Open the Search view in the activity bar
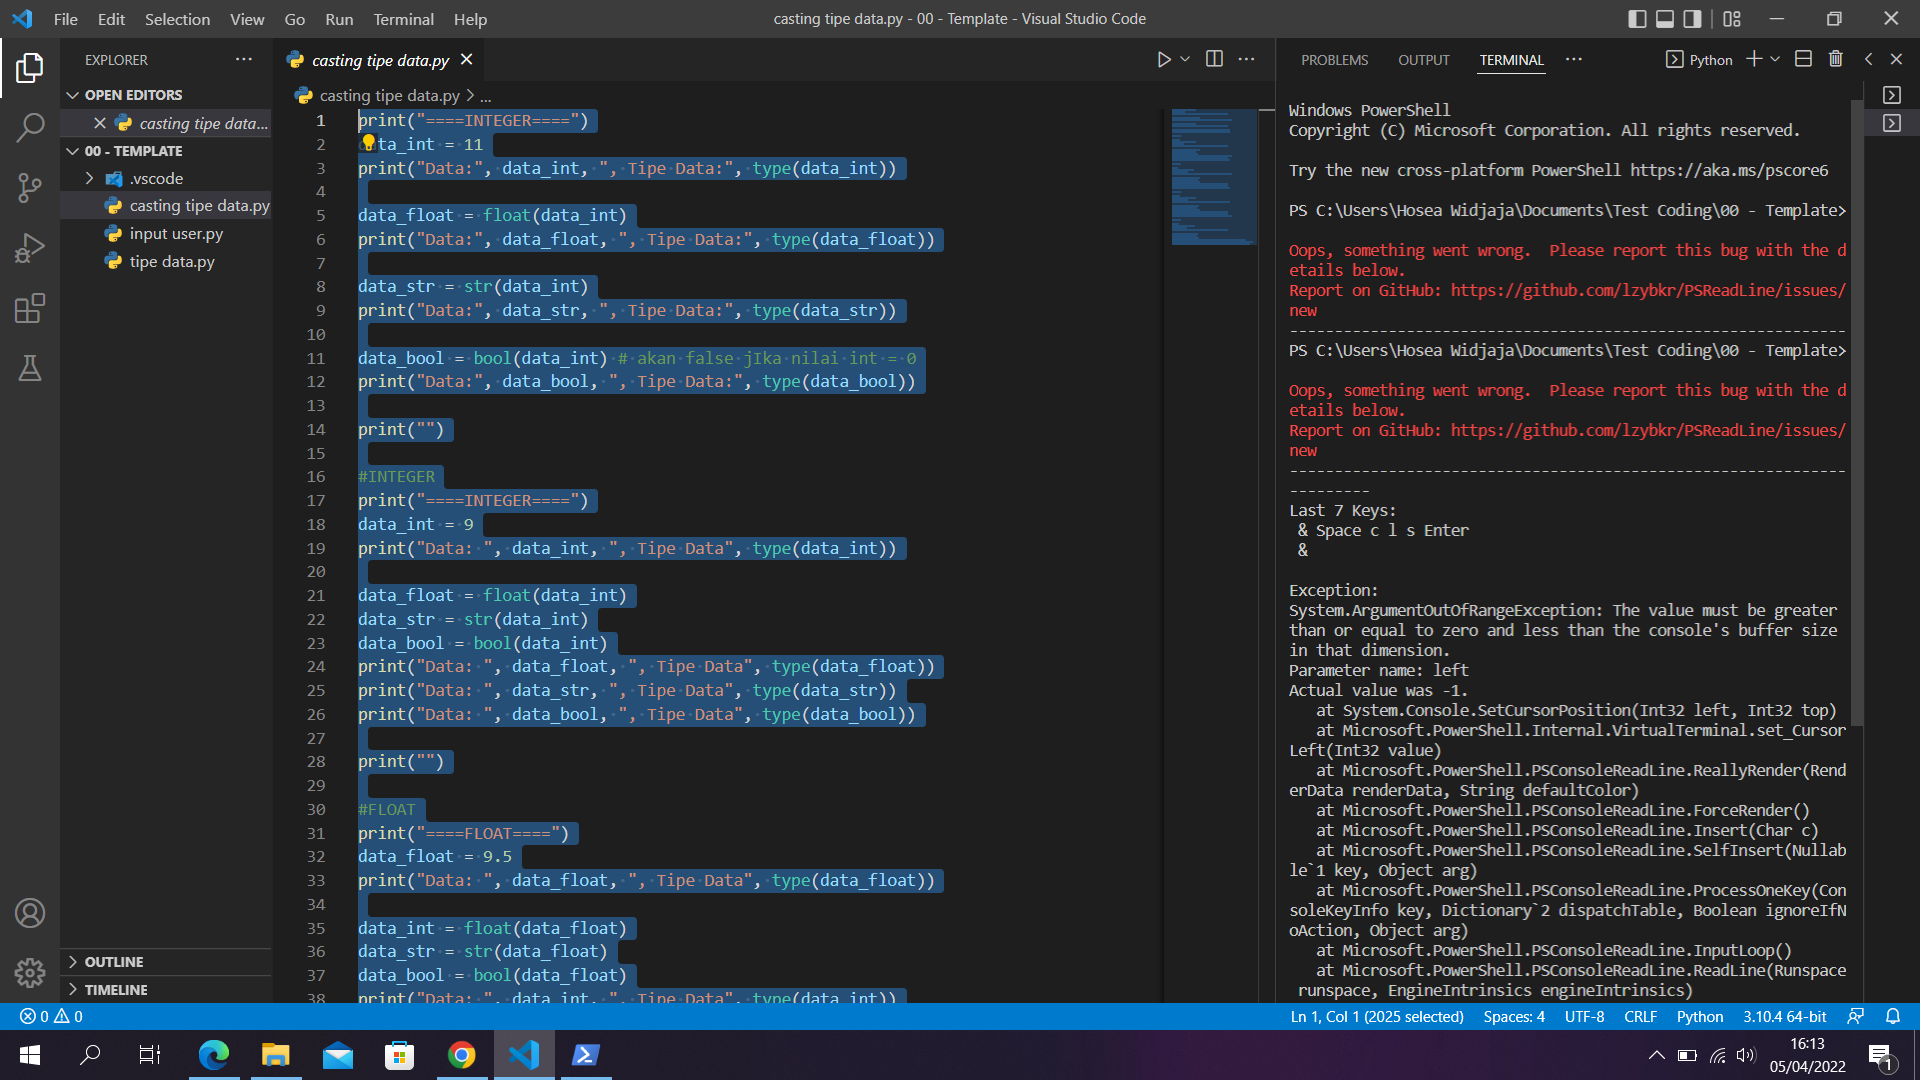This screenshot has width=1920, height=1080. [x=30, y=128]
